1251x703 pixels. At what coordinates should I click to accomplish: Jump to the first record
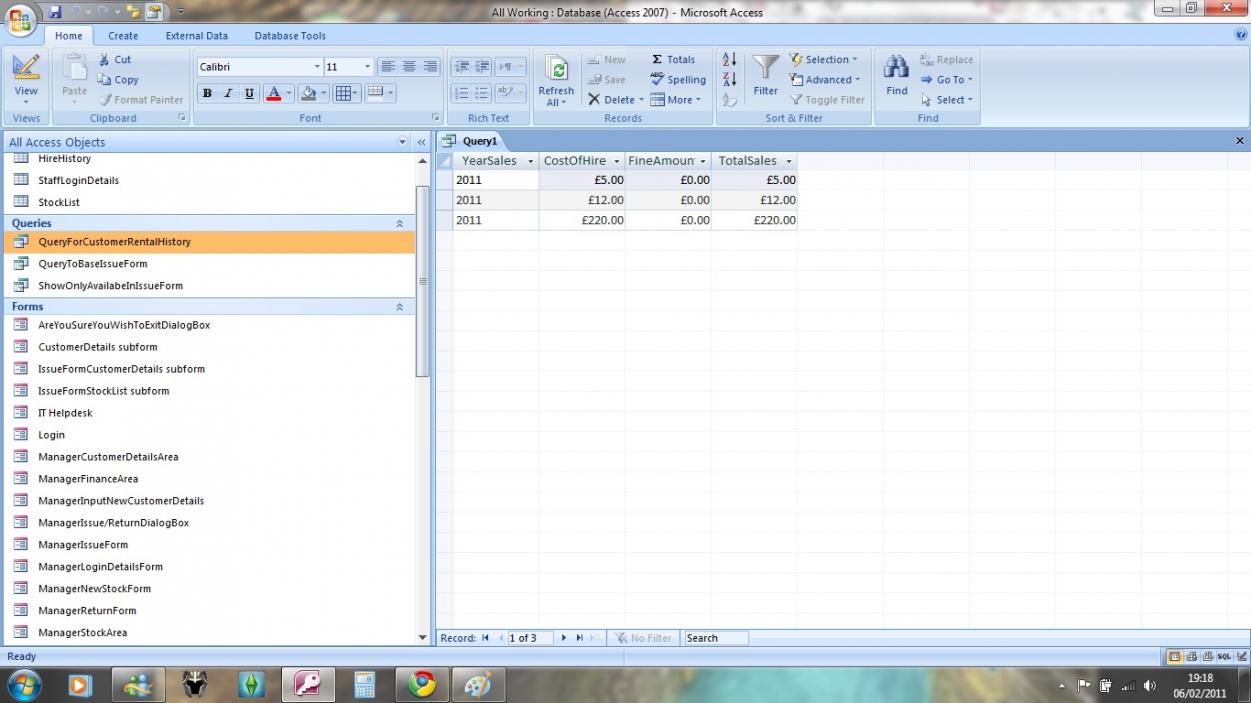(486, 638)
